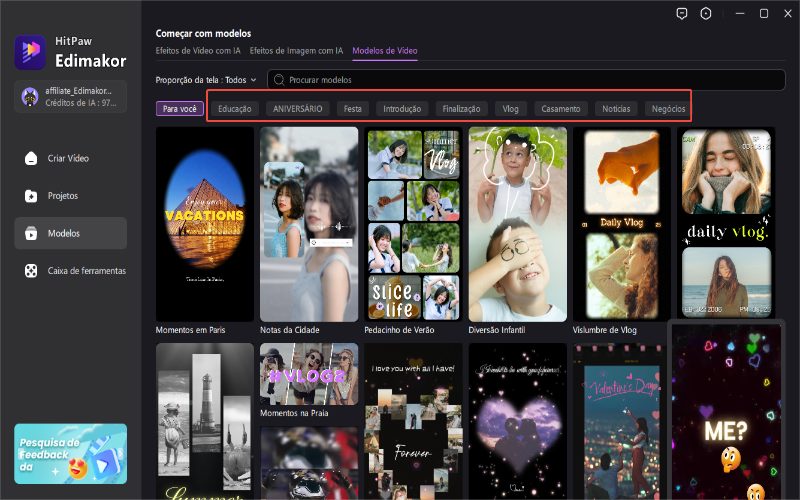
Task: Open the feedback message icon in title bar
Action: (680, 14)
